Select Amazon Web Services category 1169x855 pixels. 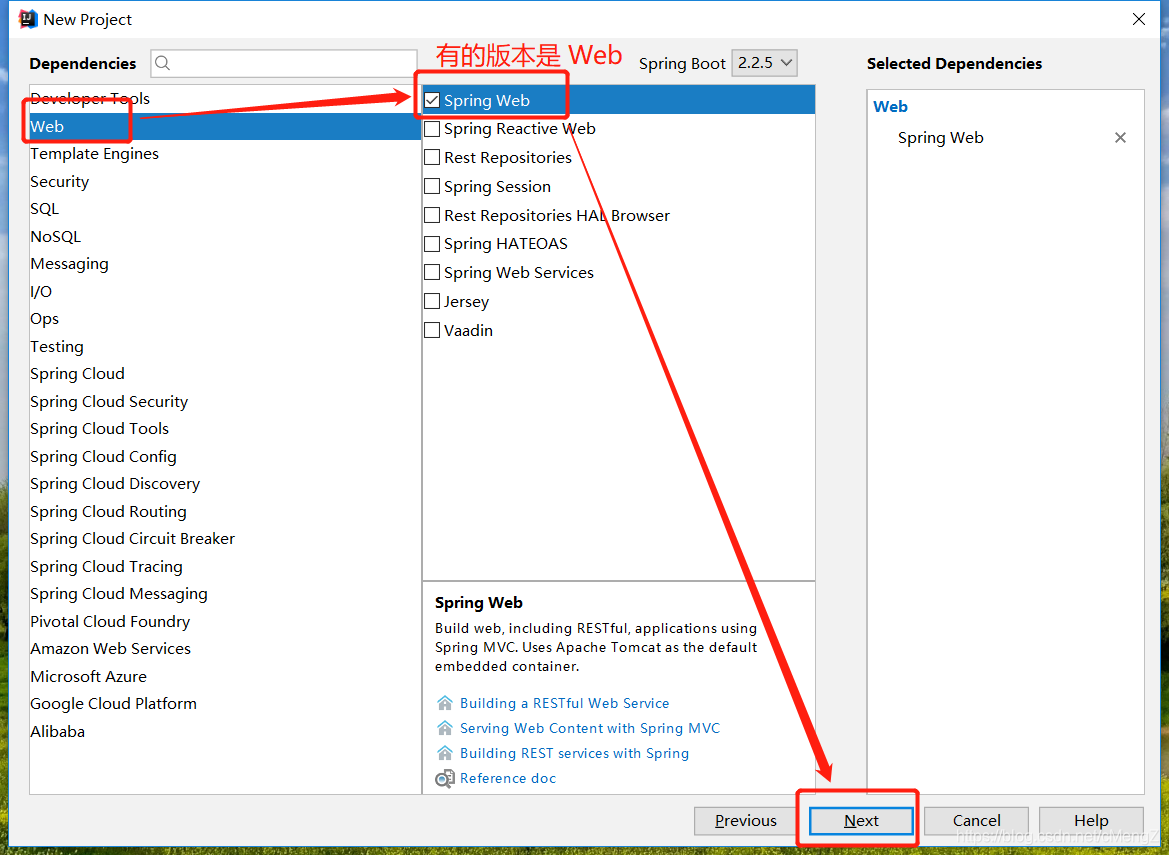click(x=225, y=649)
